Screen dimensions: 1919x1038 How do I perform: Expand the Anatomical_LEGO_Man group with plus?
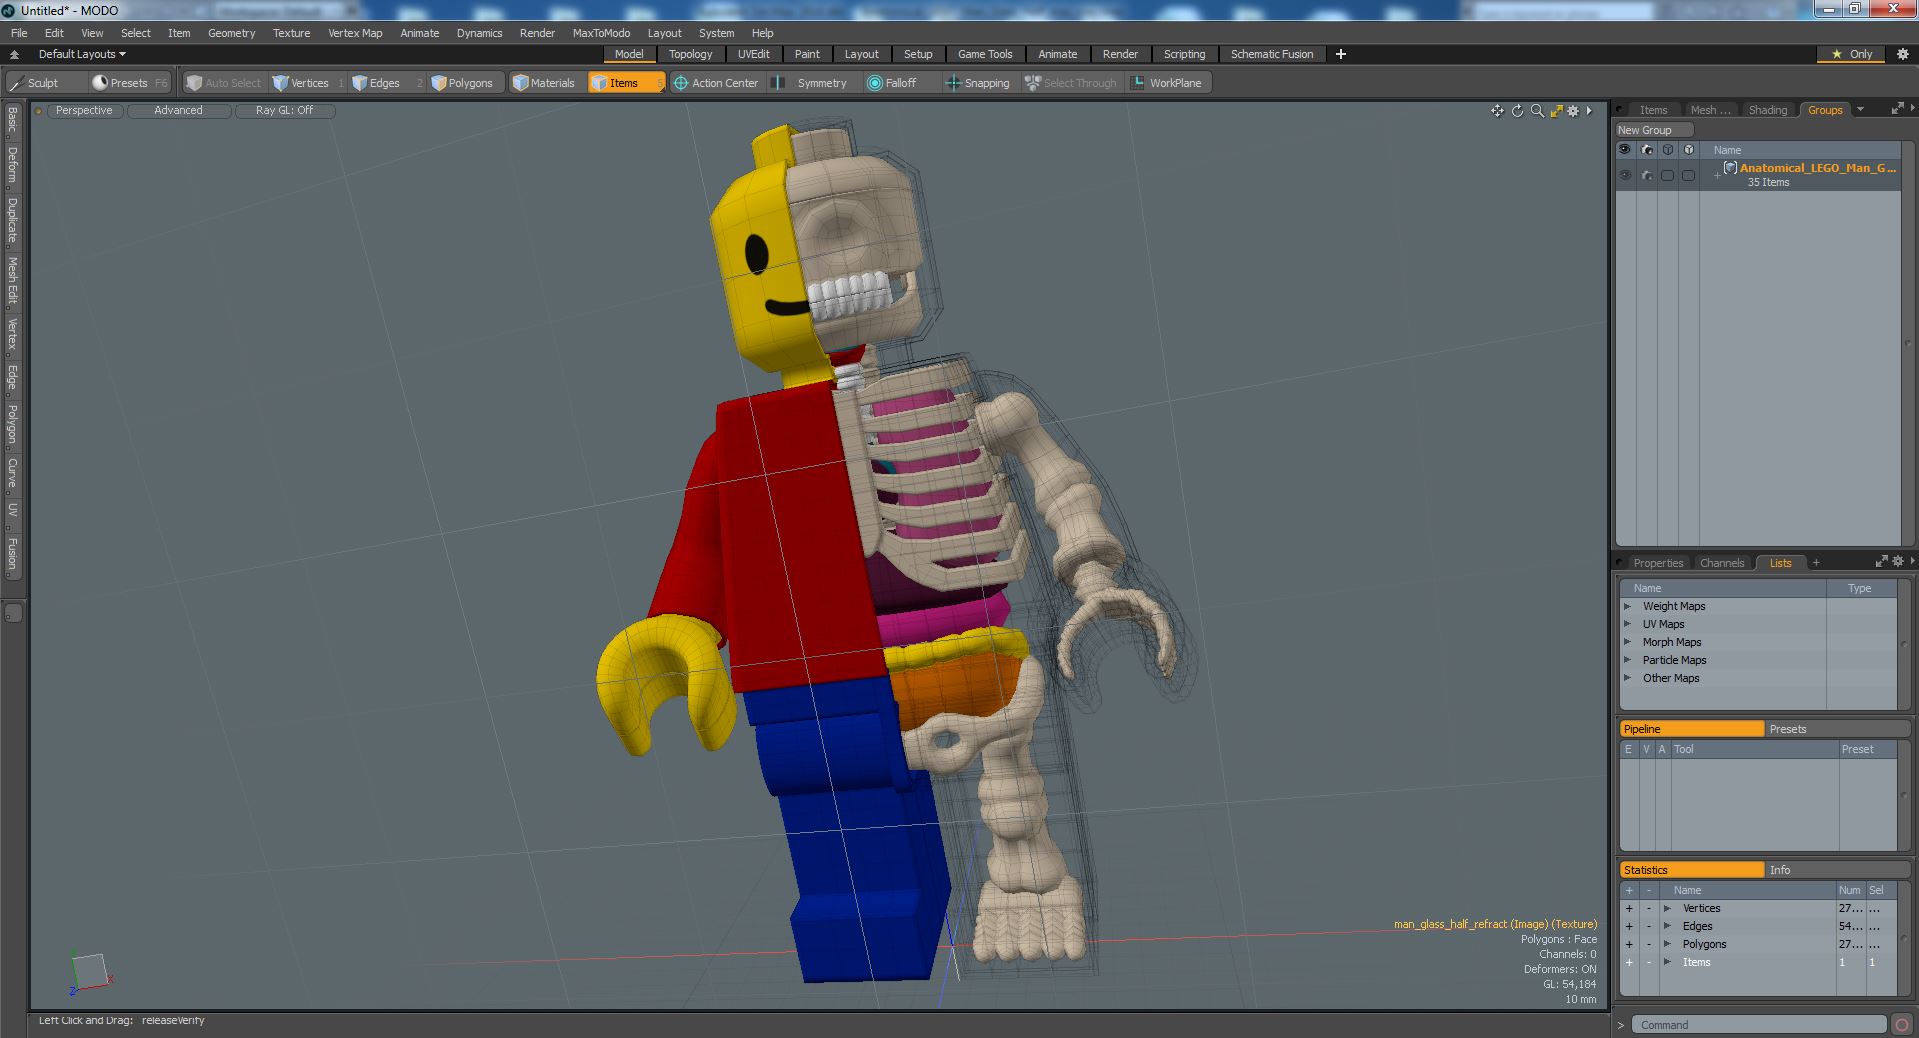click(x=1717, y=175)
